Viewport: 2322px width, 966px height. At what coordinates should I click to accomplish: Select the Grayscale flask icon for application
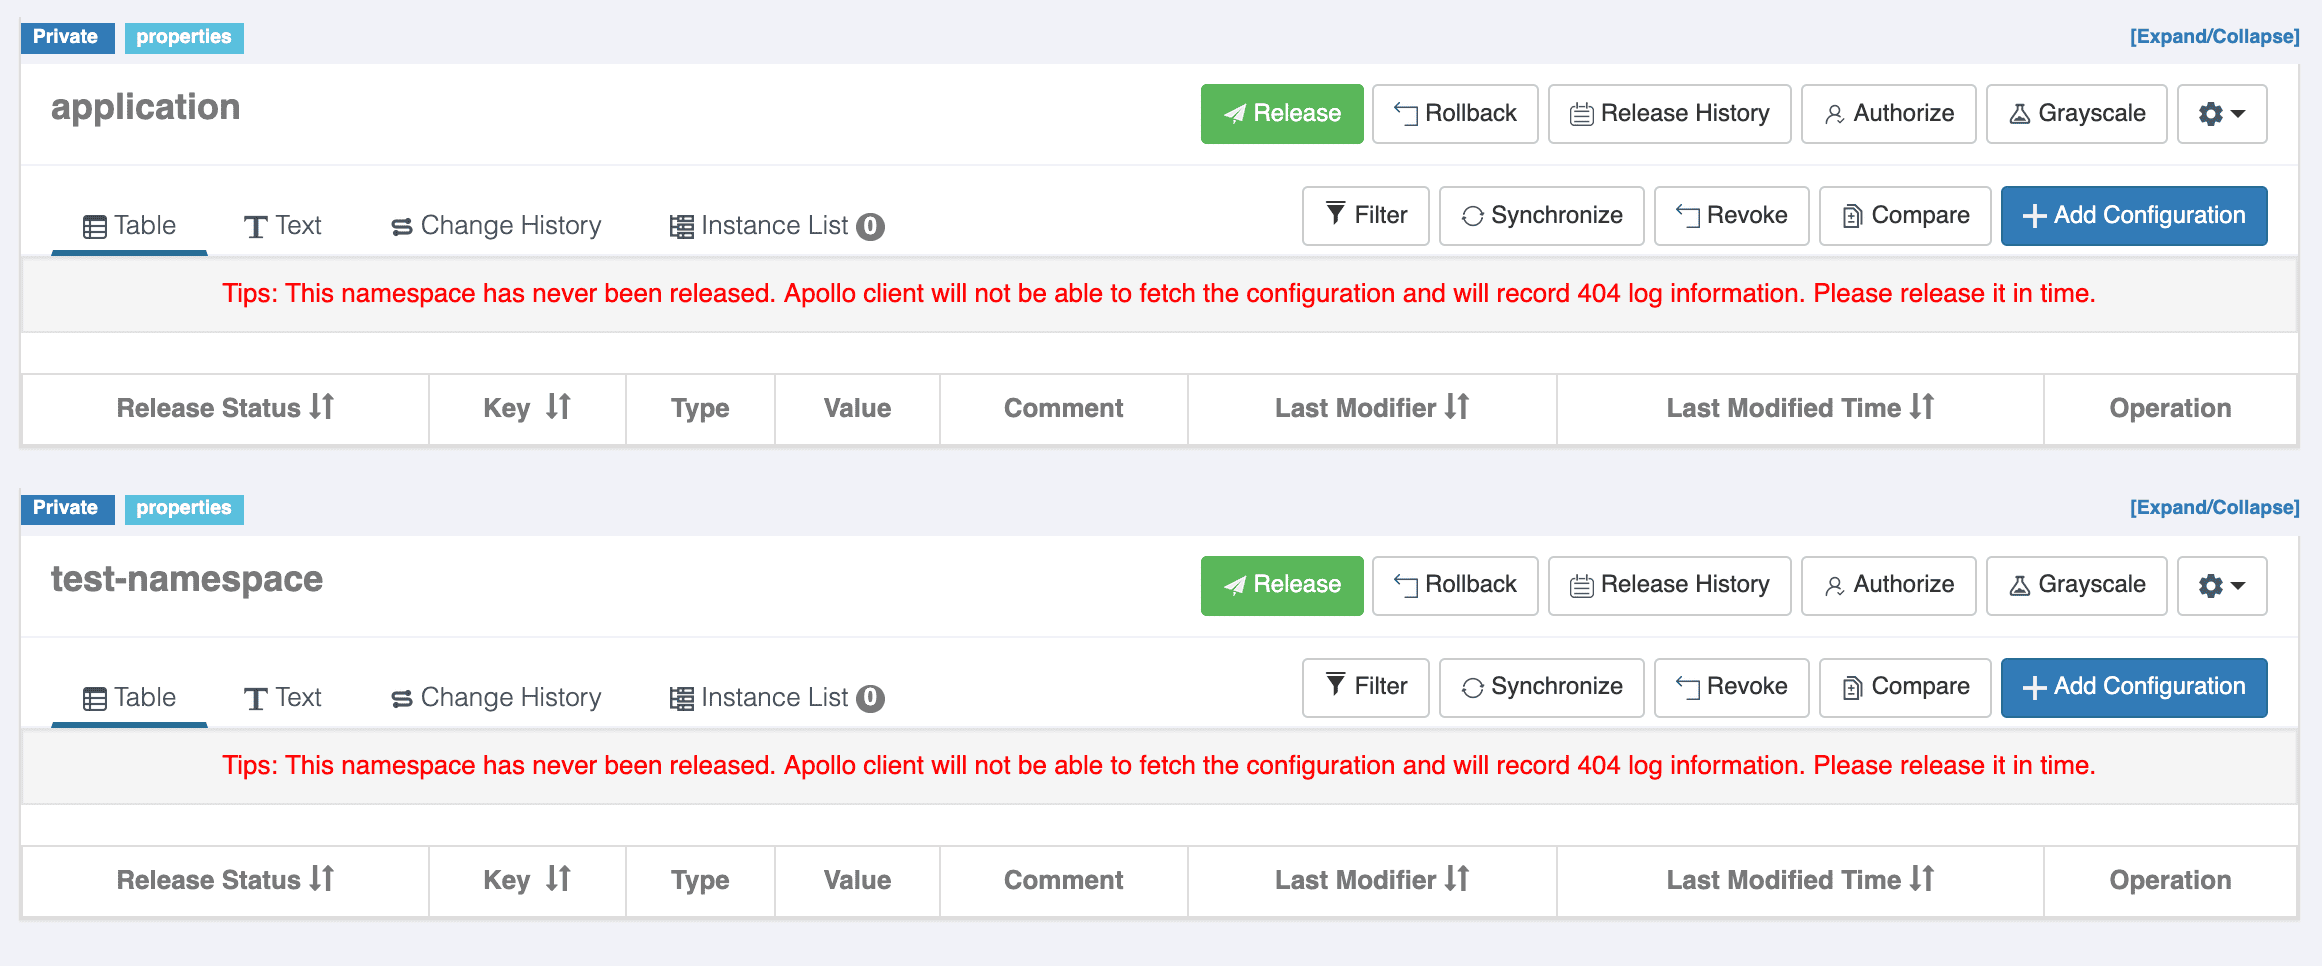point(2020,113)
